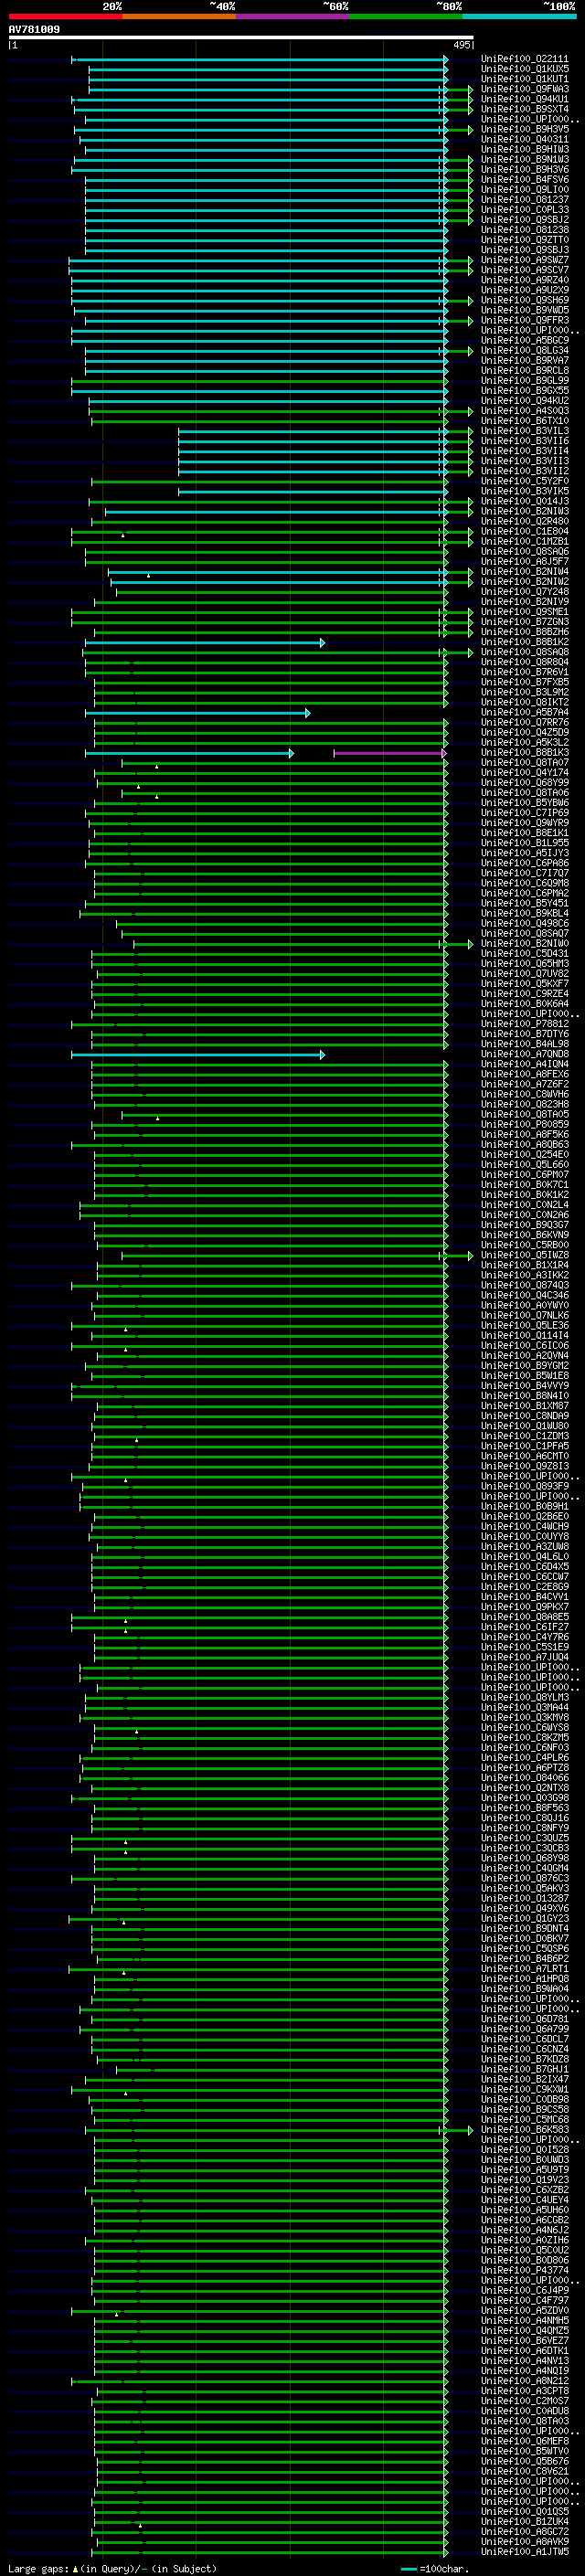Click the red ~20% identity legend bar
585x2576 pixels.
(x=65, y=16)
